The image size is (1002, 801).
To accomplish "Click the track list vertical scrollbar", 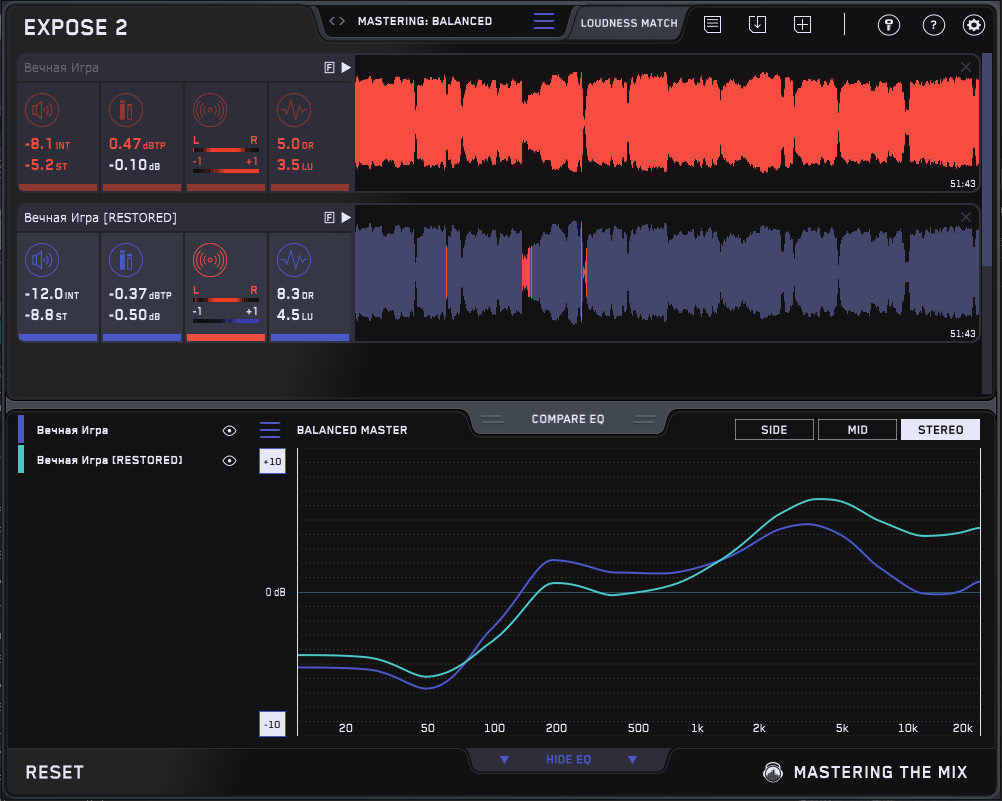I will tap(987, 160).
